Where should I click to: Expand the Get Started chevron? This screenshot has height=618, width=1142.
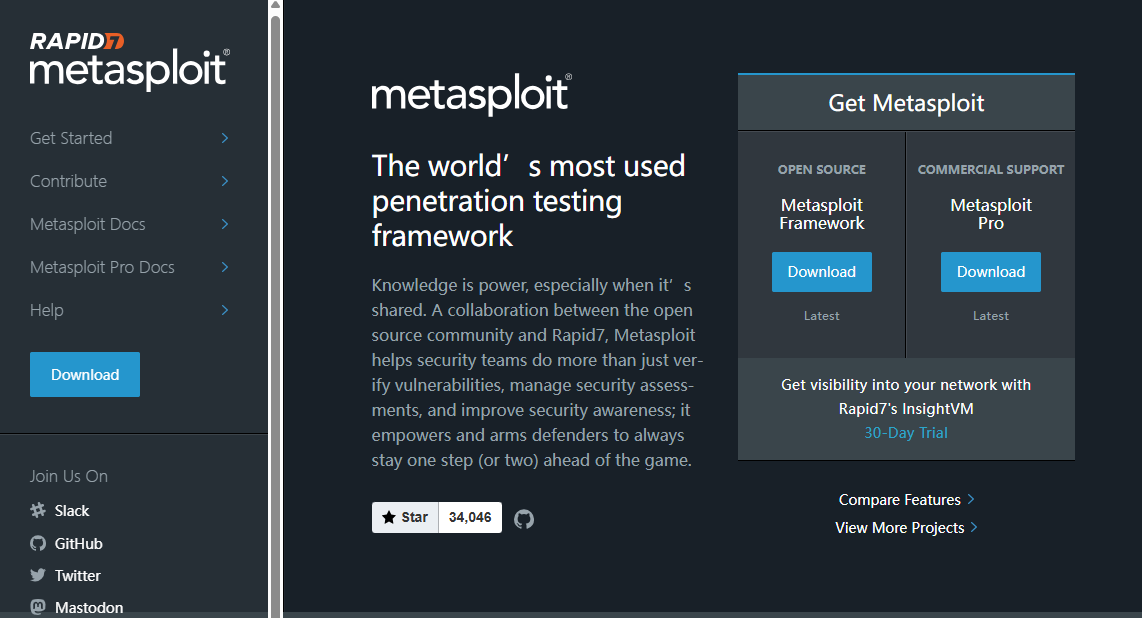tap(225, 138)
